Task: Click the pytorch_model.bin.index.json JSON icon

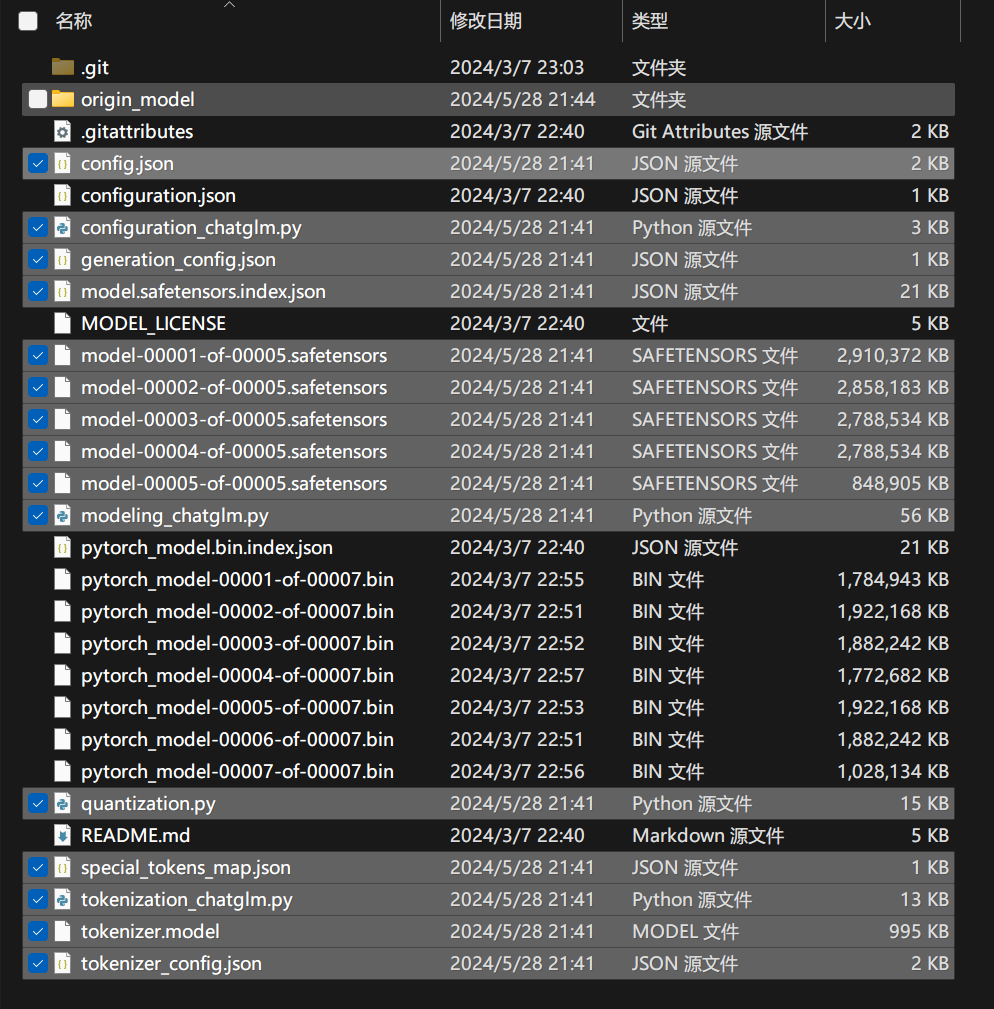Action: click(62, 548)
